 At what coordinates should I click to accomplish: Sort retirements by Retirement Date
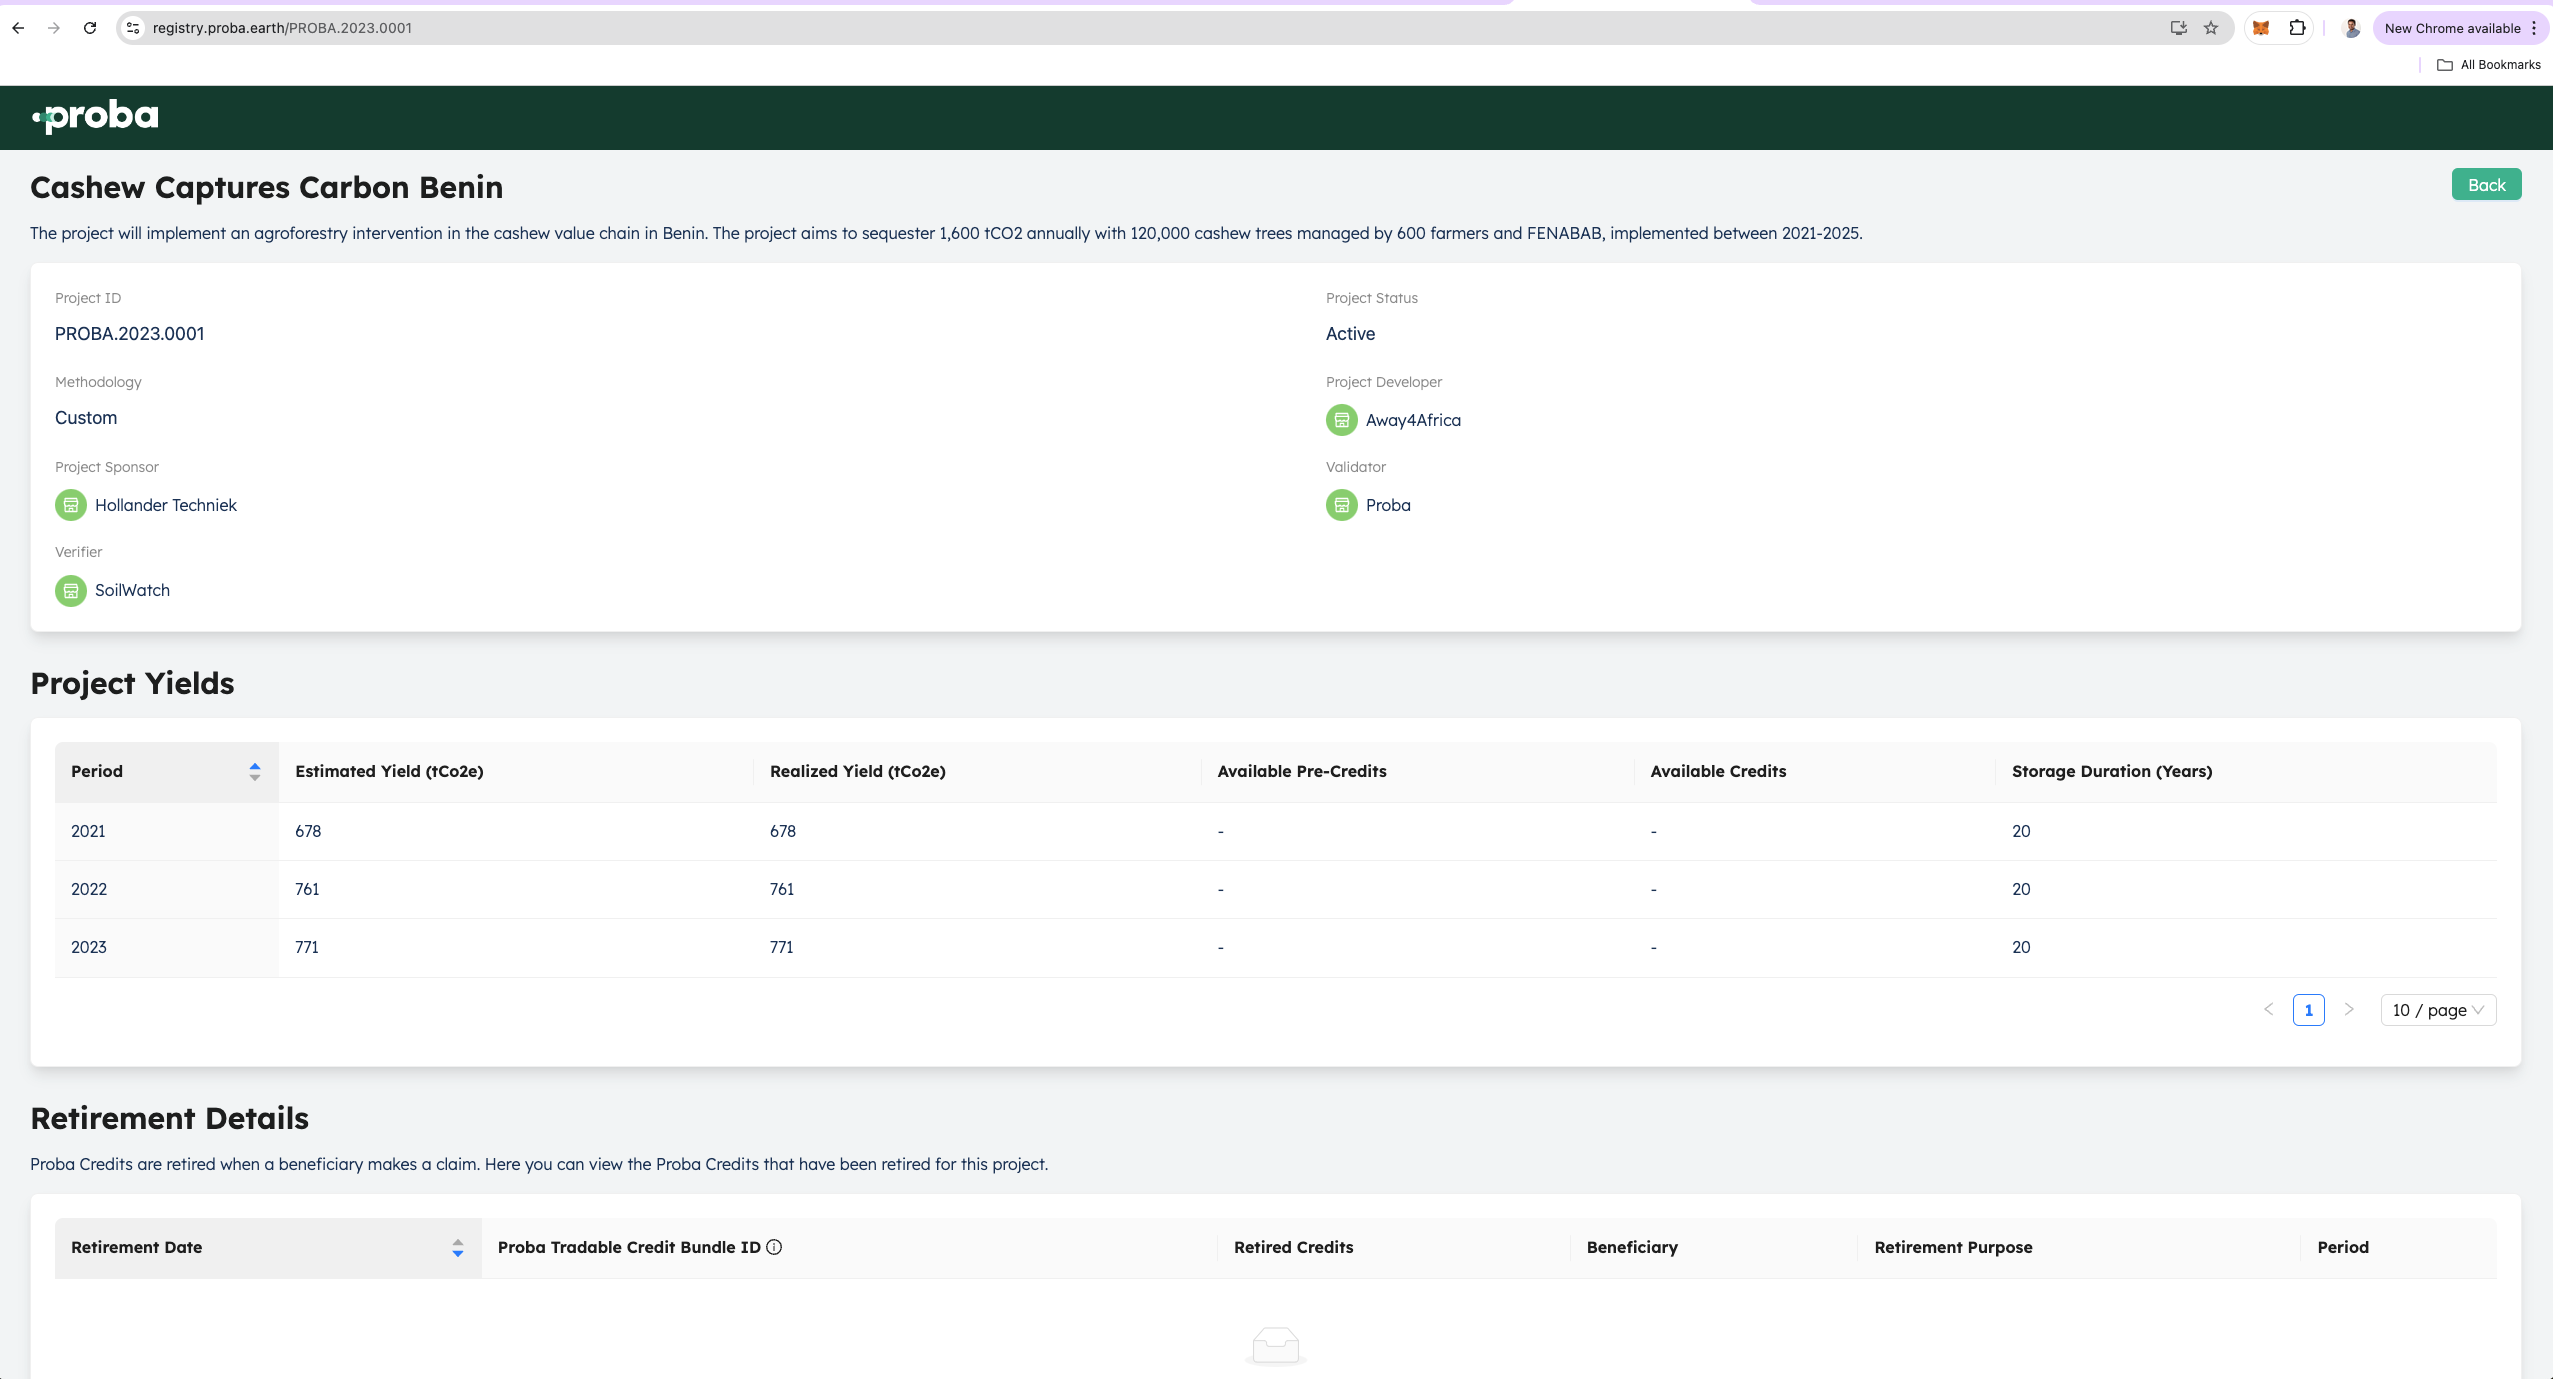click(x=457, y=1247)
